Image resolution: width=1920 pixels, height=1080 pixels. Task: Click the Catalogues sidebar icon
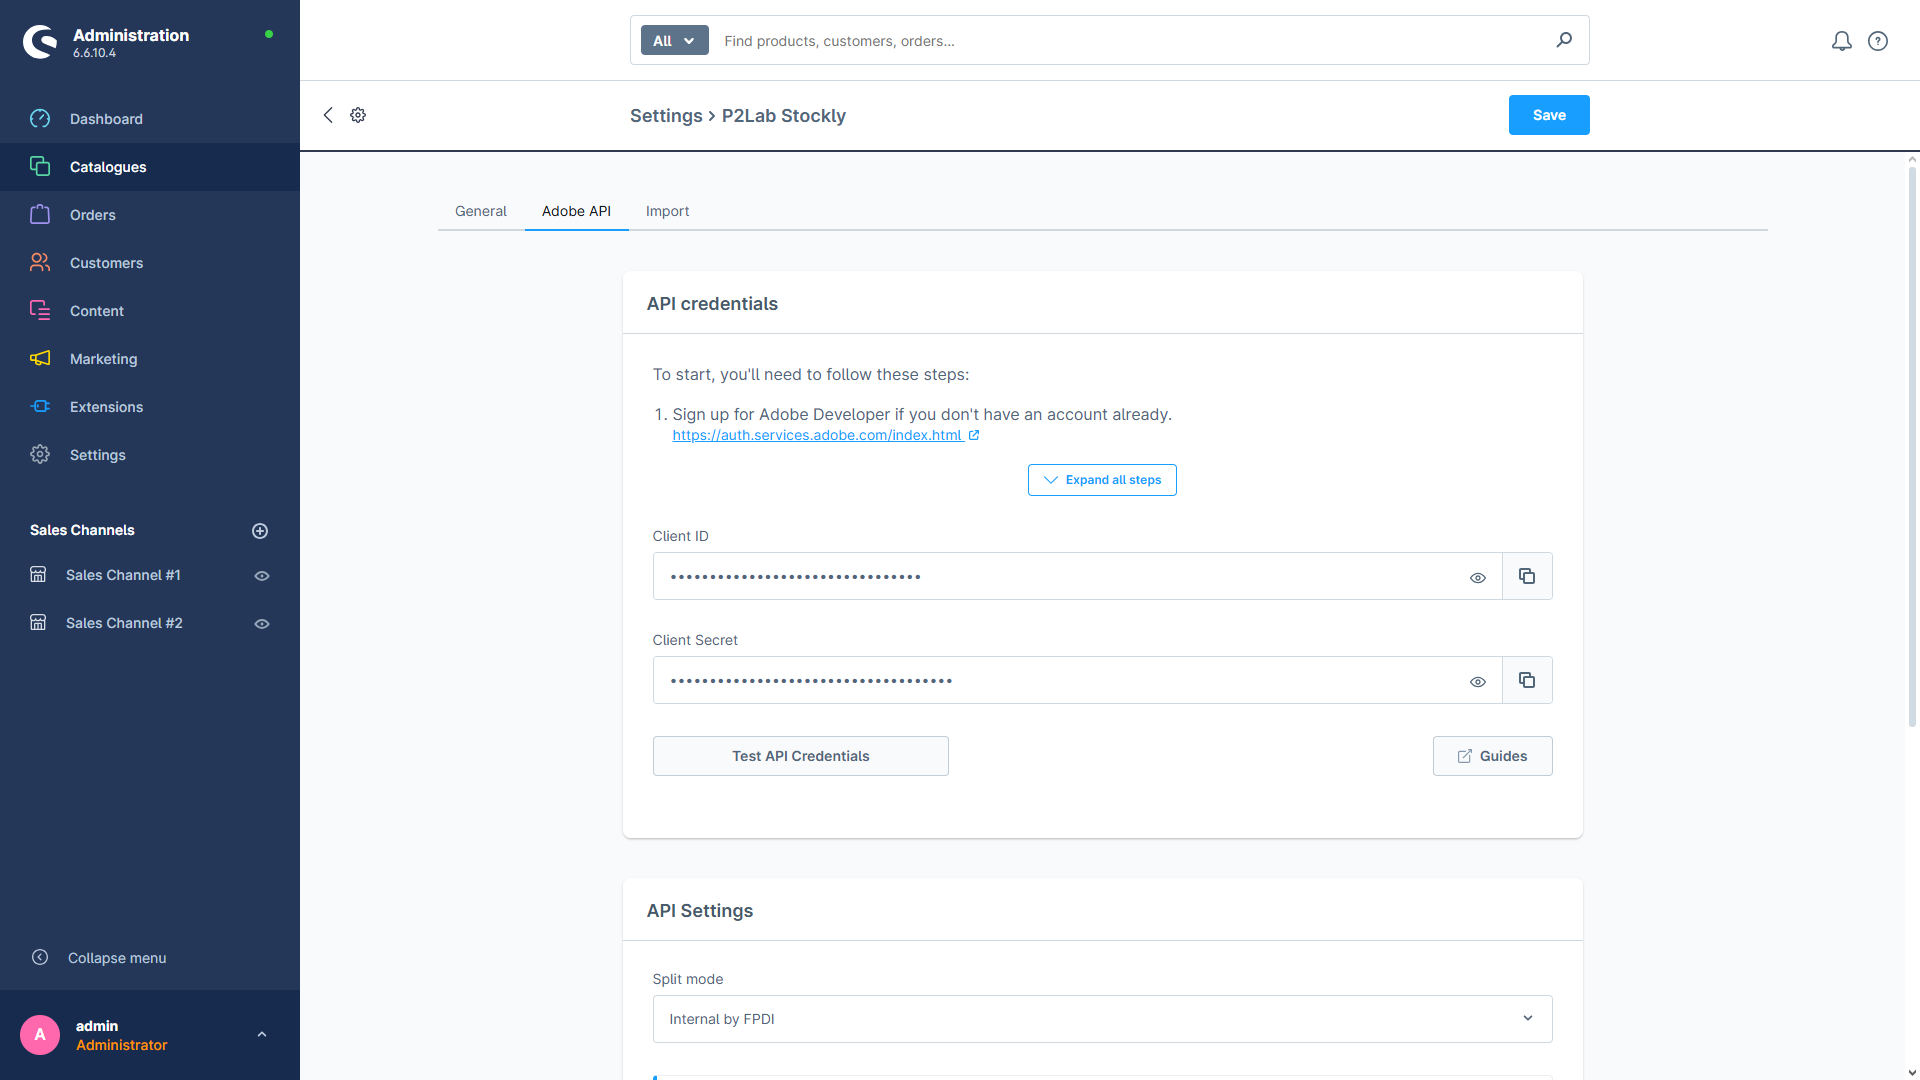(40, 167)
